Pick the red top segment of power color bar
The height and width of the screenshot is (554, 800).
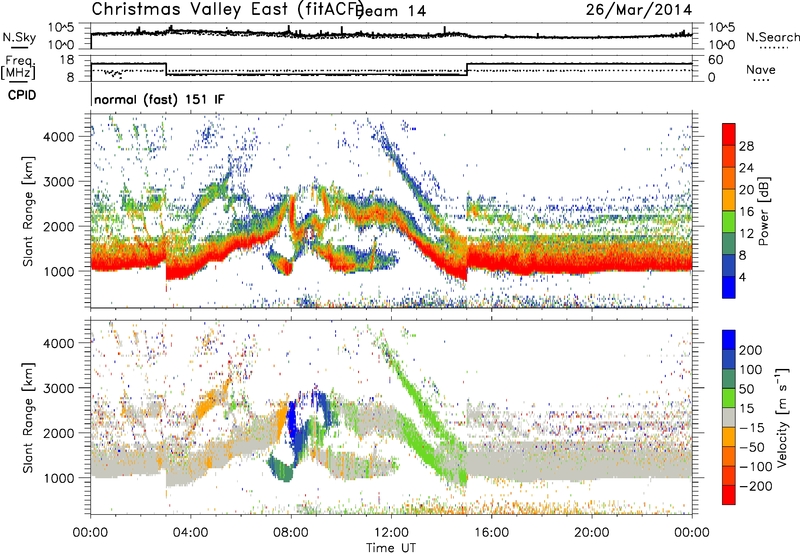pyautogui.click(x=729, y=134)
